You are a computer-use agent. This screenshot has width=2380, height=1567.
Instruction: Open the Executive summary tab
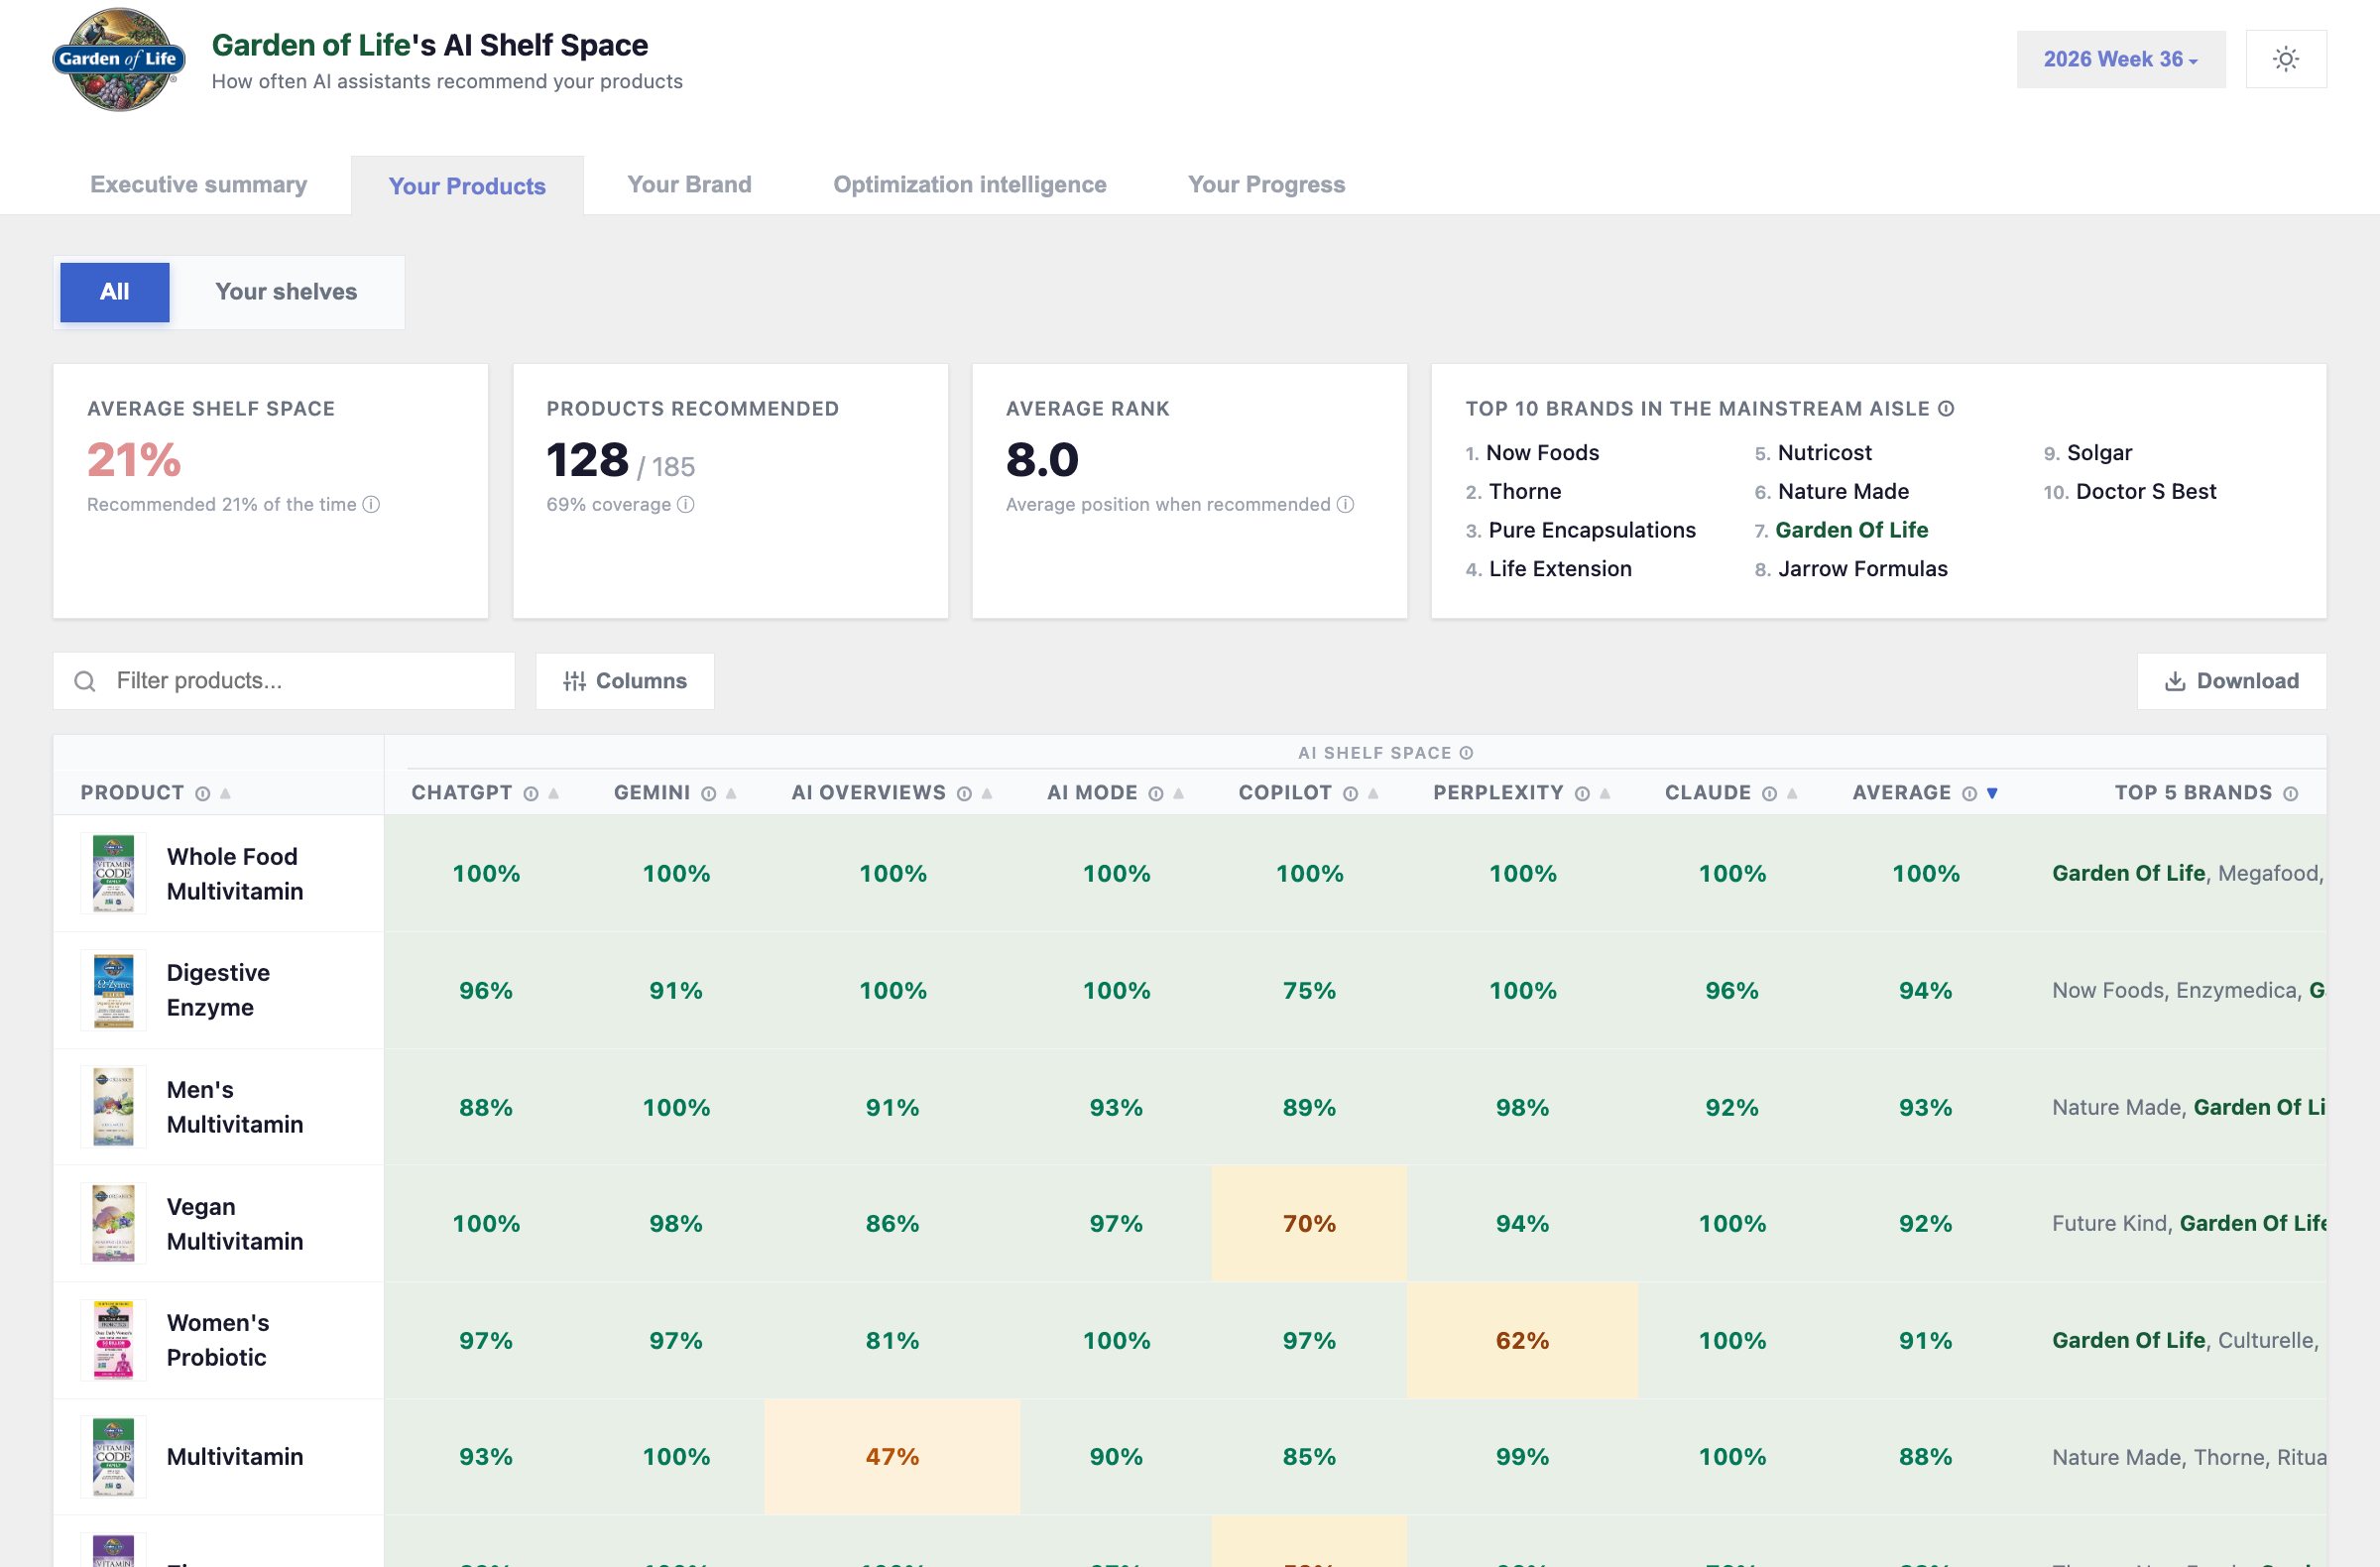[x=198, y=184]
